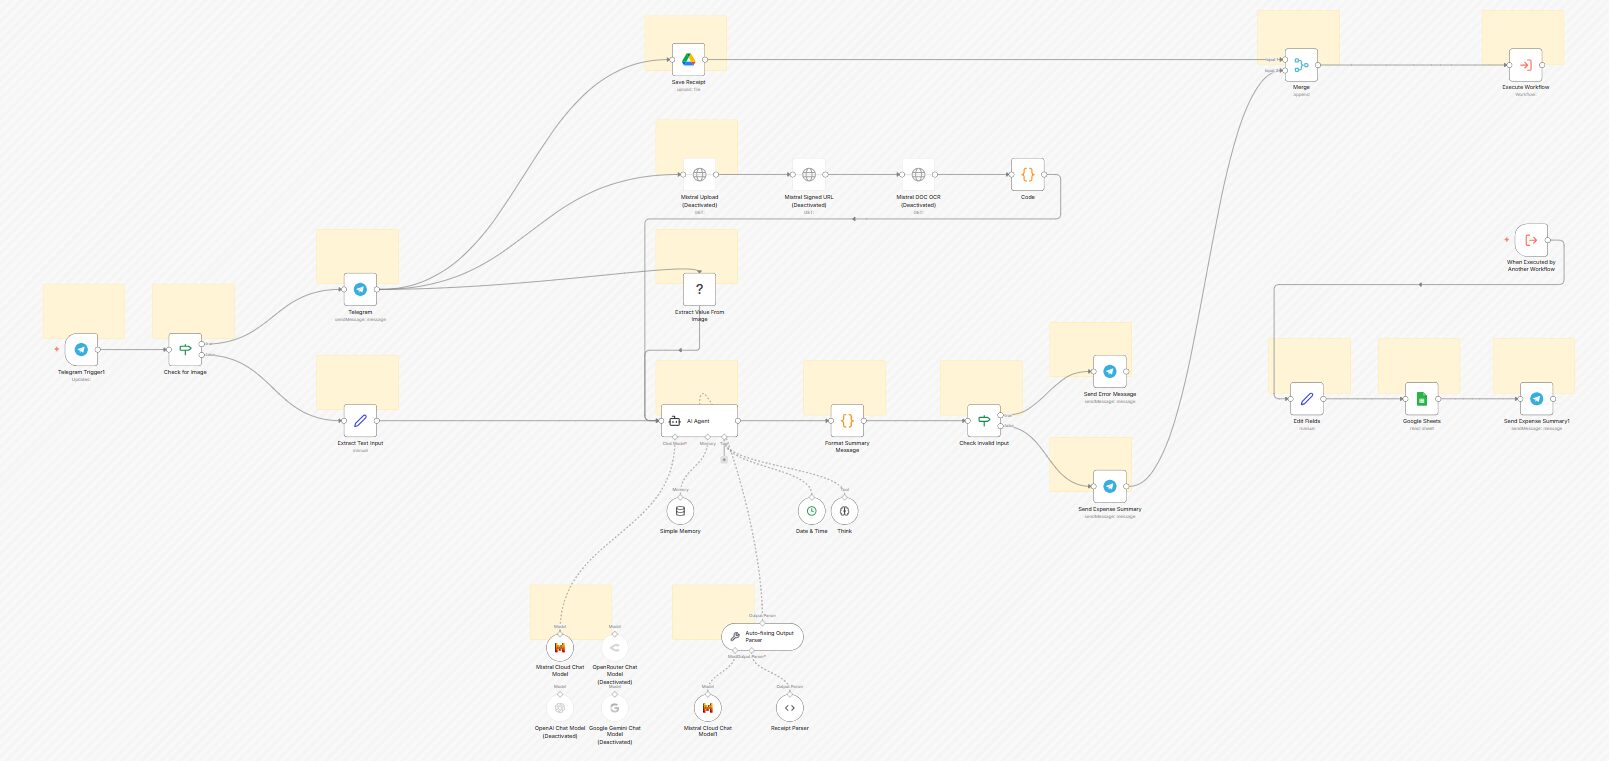
Task: Open the Code node
Action: pyautogui.click(x=1027, y=174)
